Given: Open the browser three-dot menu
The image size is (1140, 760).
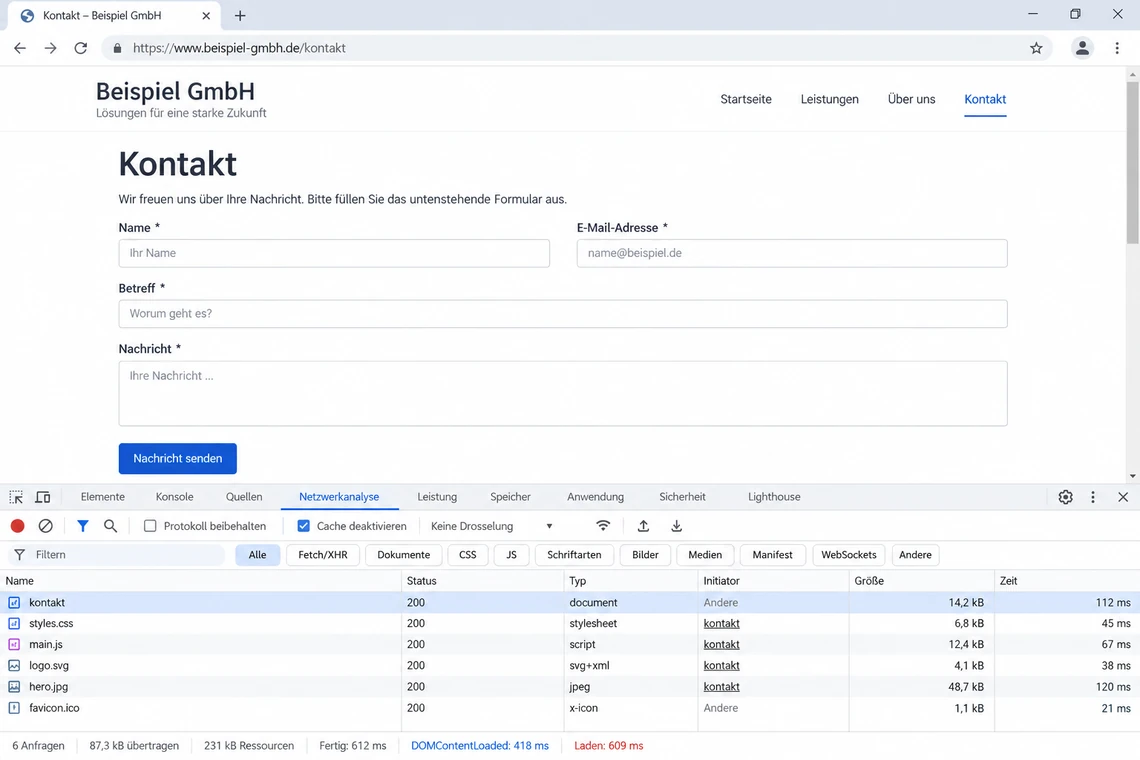Looking at the screenshot, I should (x=1117, y=48).
